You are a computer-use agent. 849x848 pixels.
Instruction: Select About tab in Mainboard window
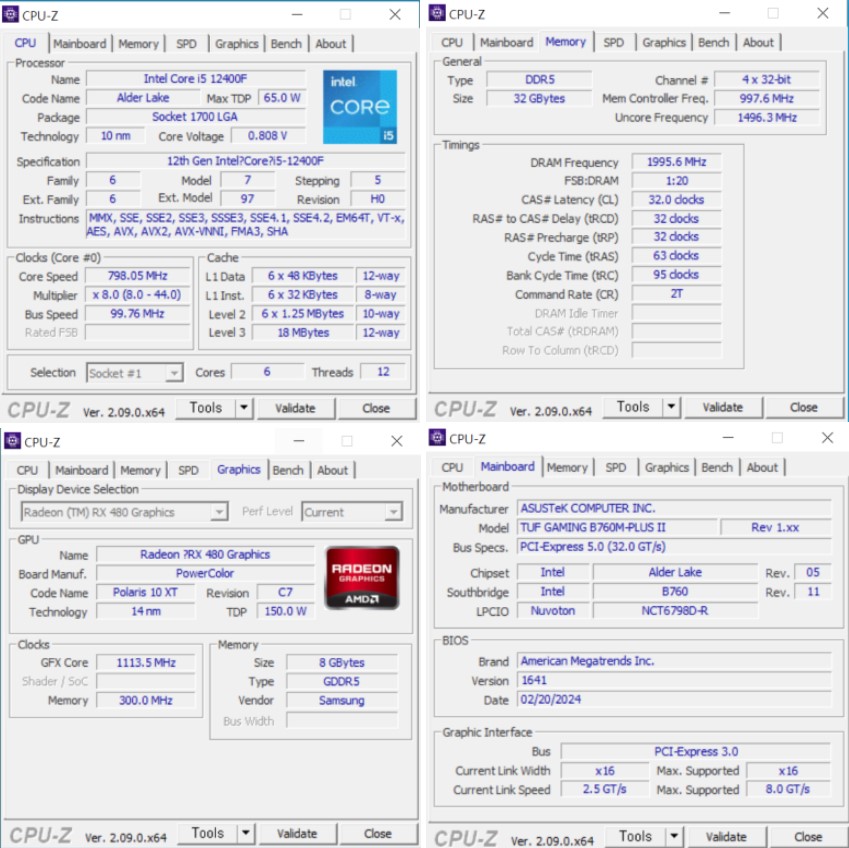pos(761,467)
